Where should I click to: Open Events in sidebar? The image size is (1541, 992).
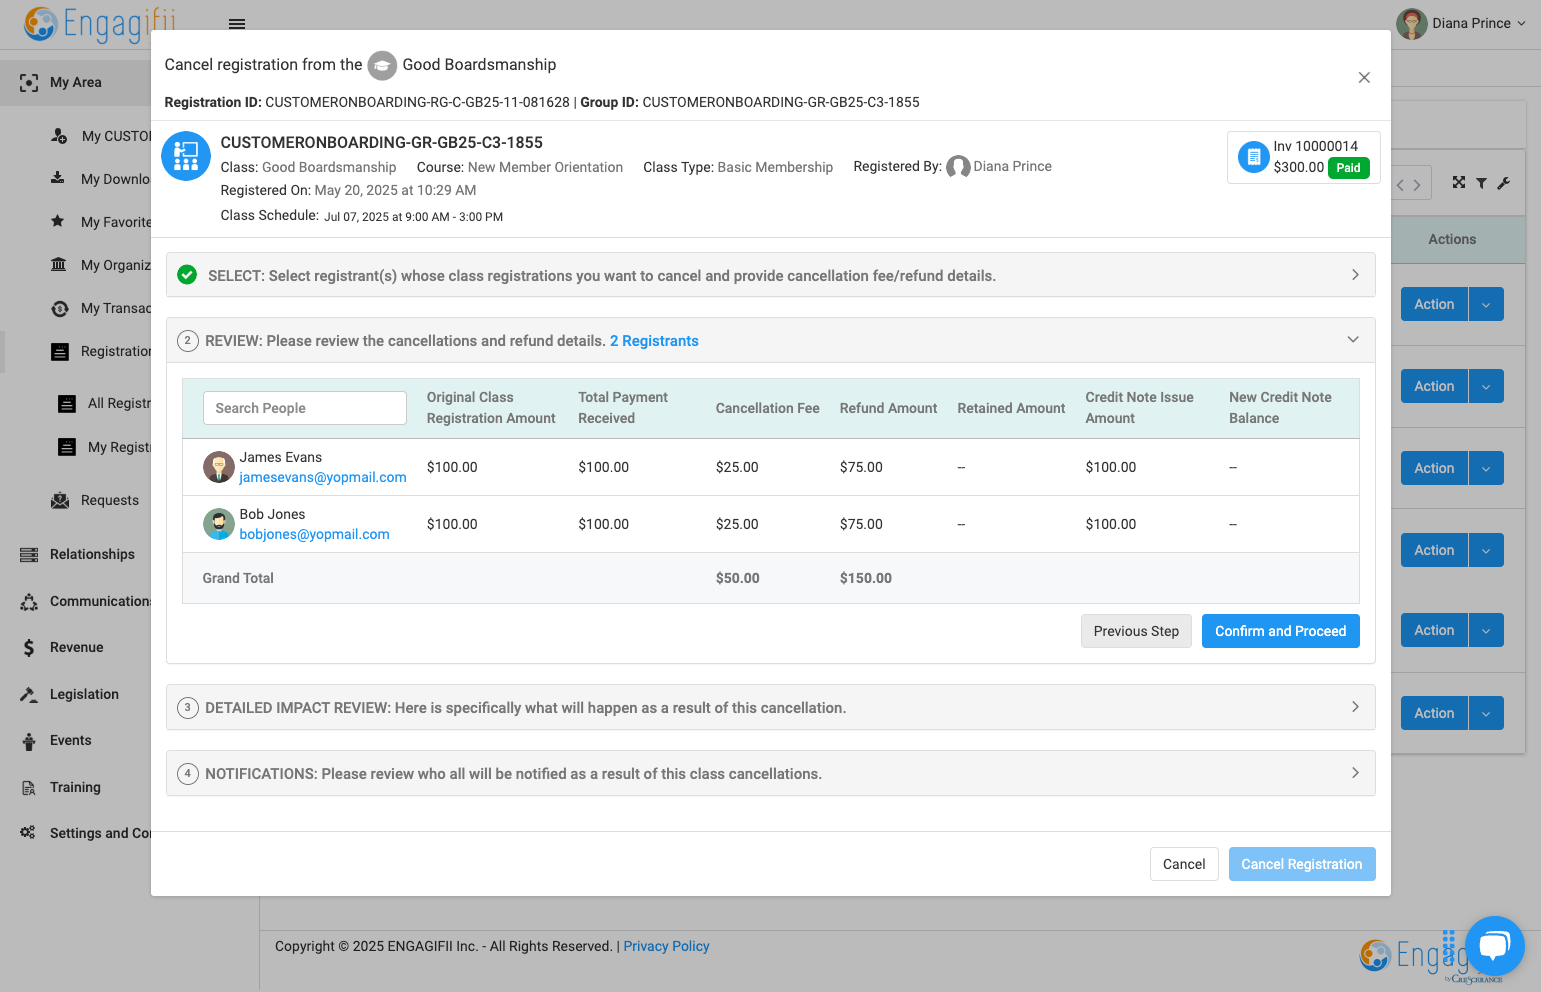(x=71, y=740)
